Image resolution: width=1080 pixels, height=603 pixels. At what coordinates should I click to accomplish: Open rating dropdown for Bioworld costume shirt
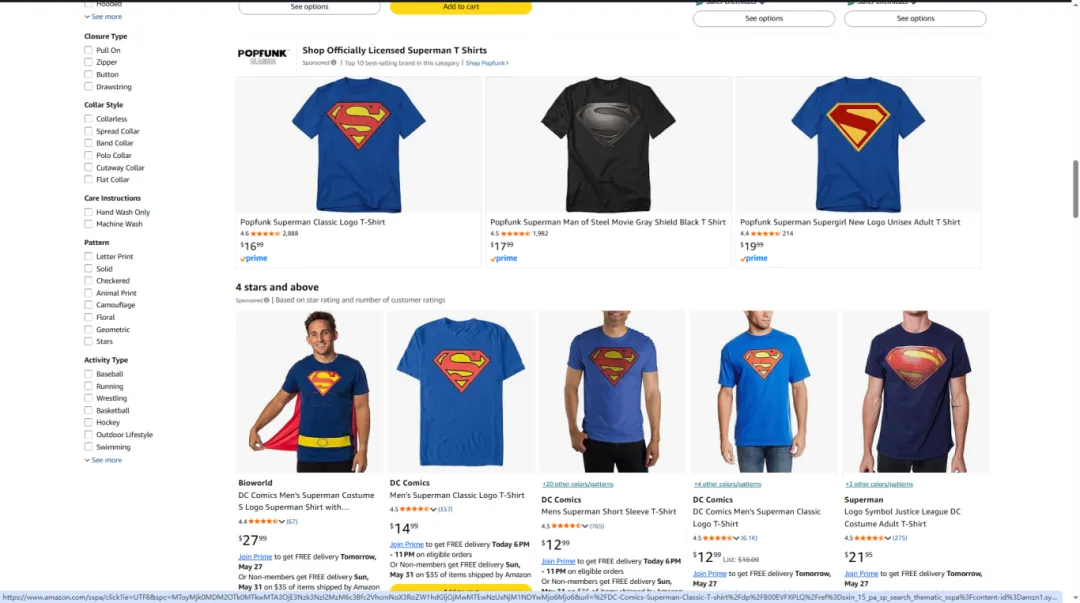(x=282, y=522)
